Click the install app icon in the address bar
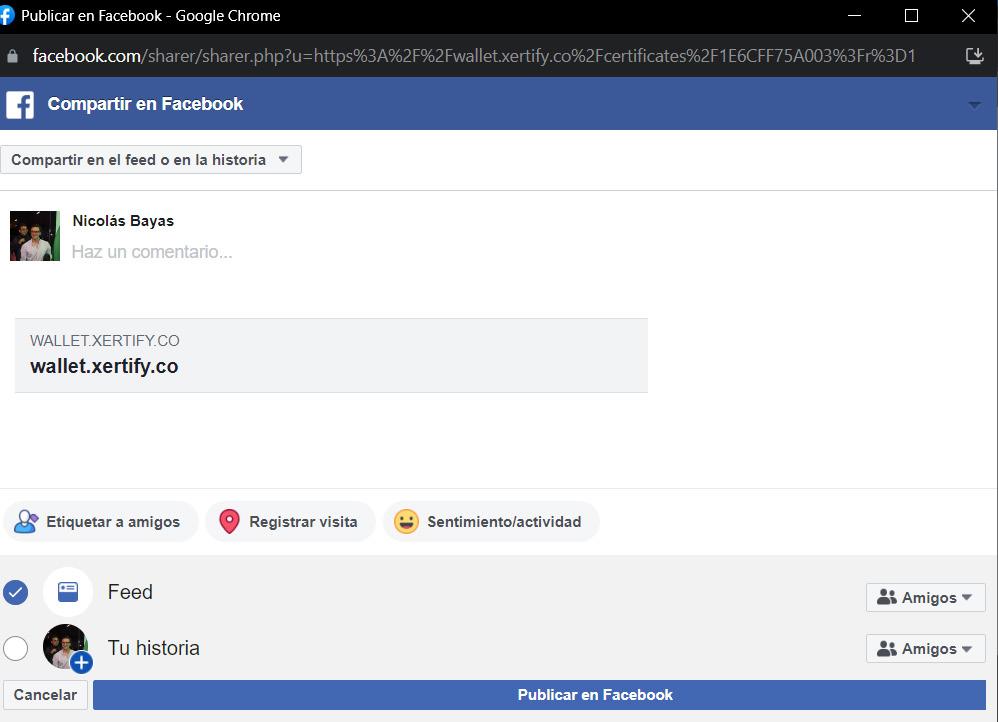 coord(974,56)
